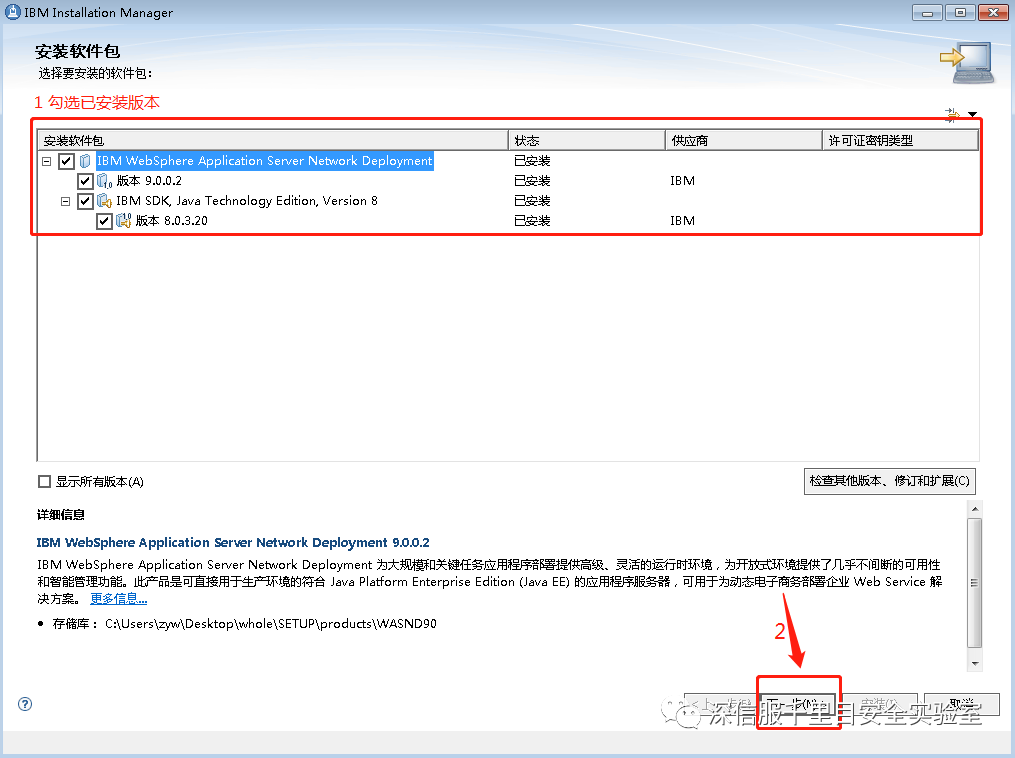The height and width of the screenshot is (758, 1015).
Task: Click the 许可证密钥类型 column header
Action: (x=900, y=140)
